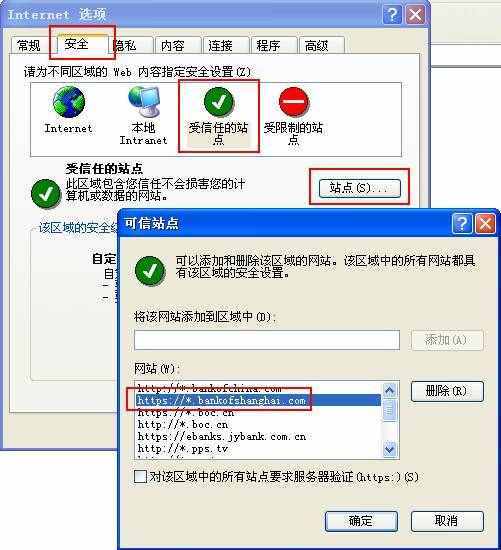Switch to the 高级 tab

click(317, 46)
